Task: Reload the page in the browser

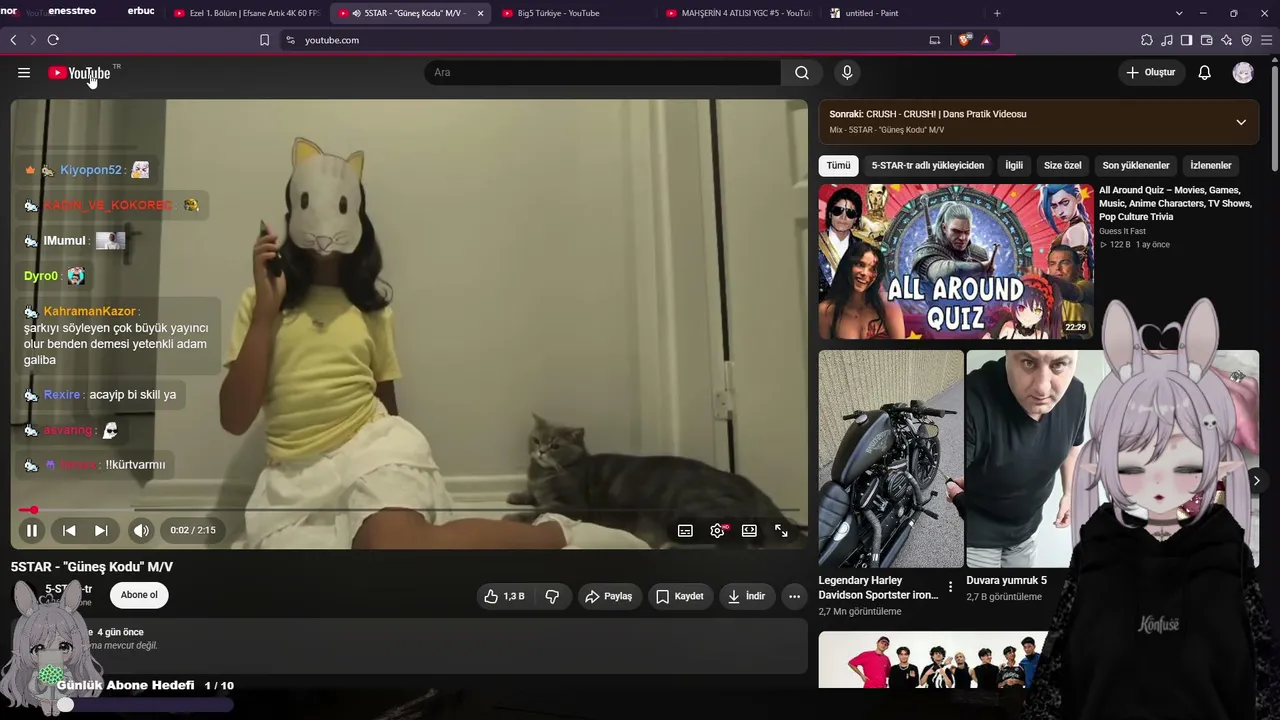Action: pos(53,40)
